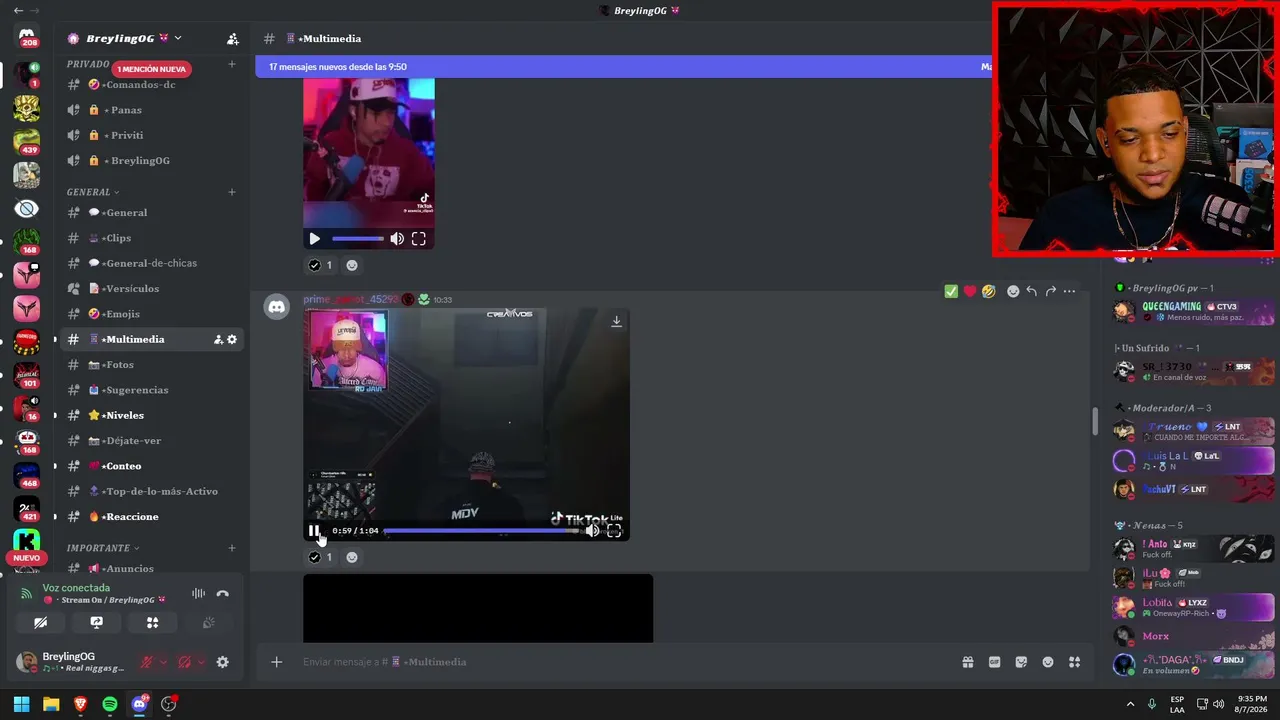Viewport: 1280px width, 720px height.
Task: Collapse the GENERAL category
Action: pyautogui.click(x=93, y=192)
